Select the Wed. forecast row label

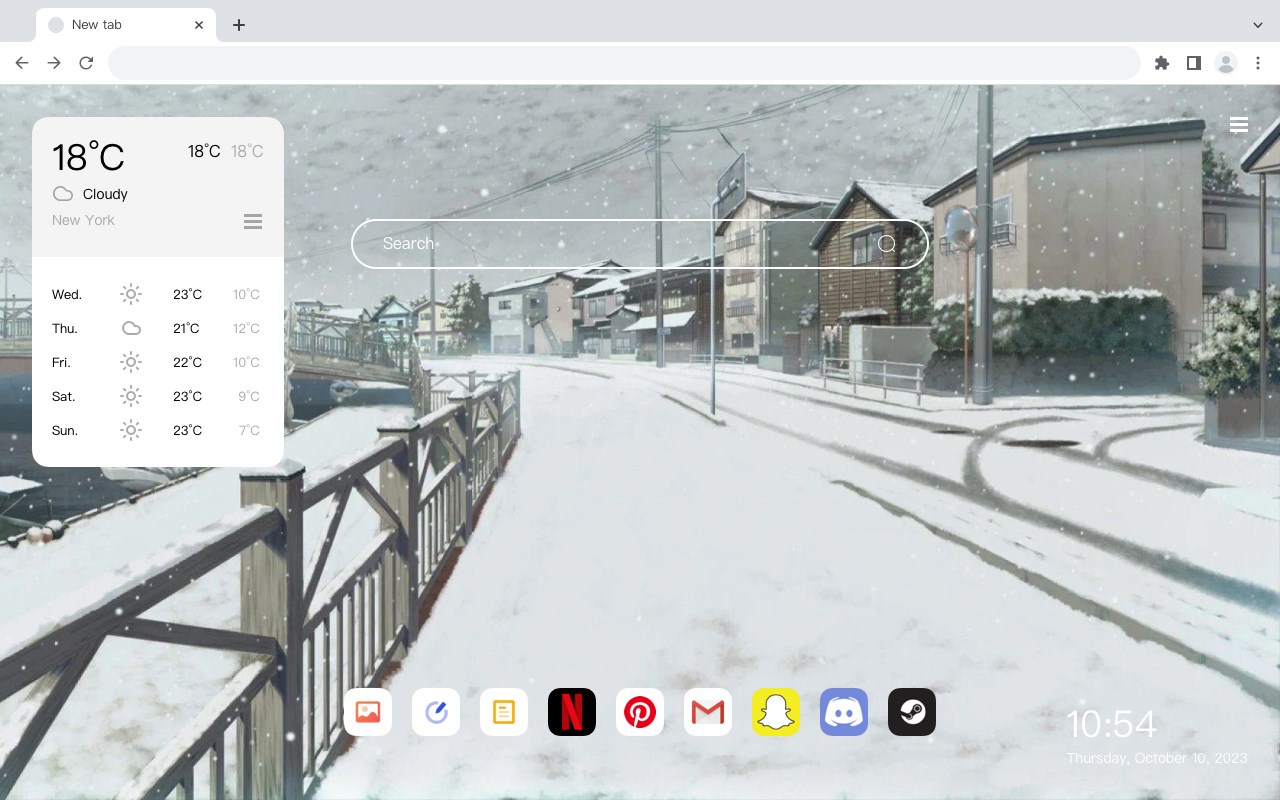point(67,294)
